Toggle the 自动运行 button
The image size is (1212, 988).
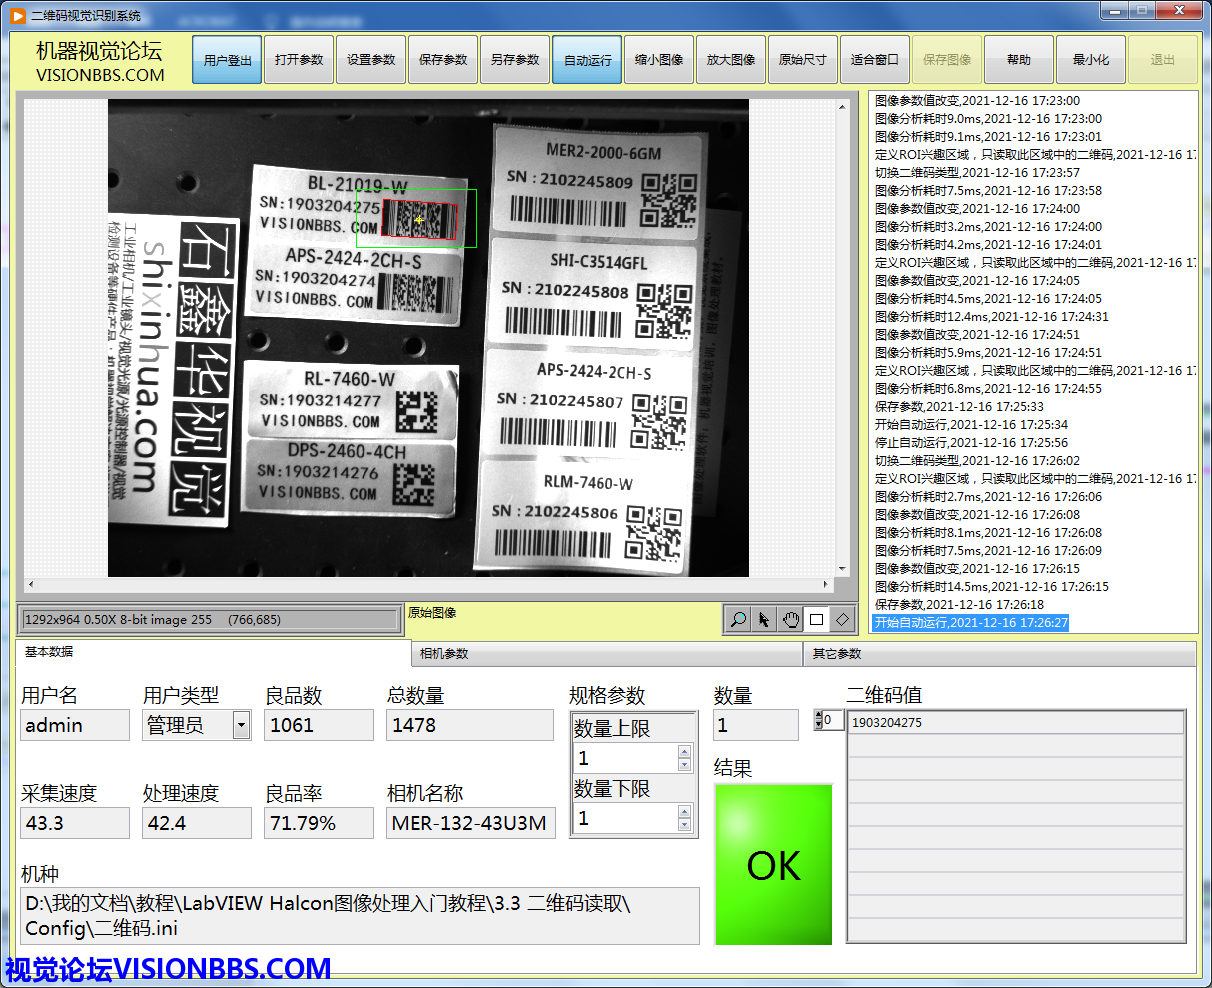(x=587, y=60)
